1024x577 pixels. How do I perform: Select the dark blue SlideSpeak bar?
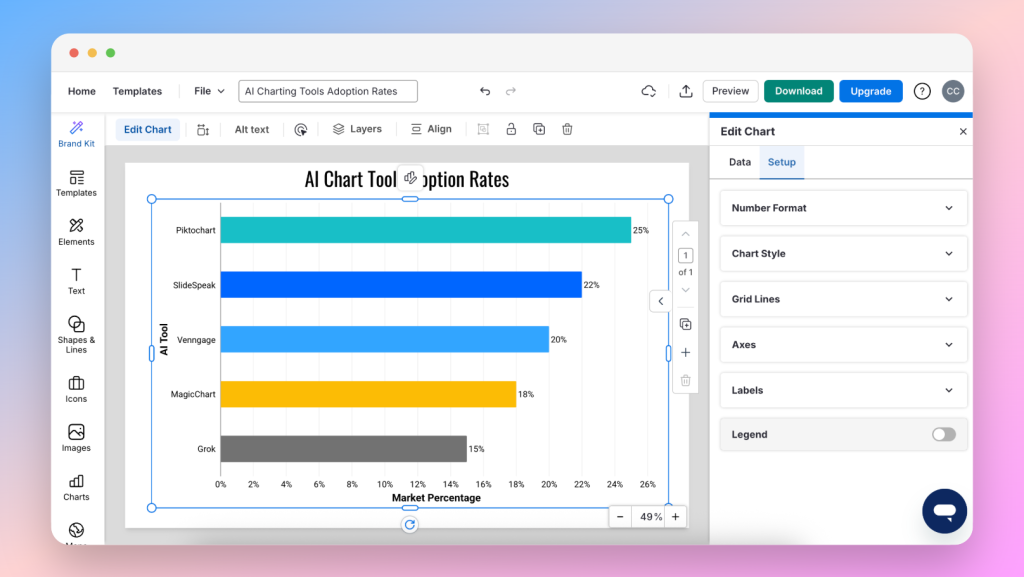point(401,285)
